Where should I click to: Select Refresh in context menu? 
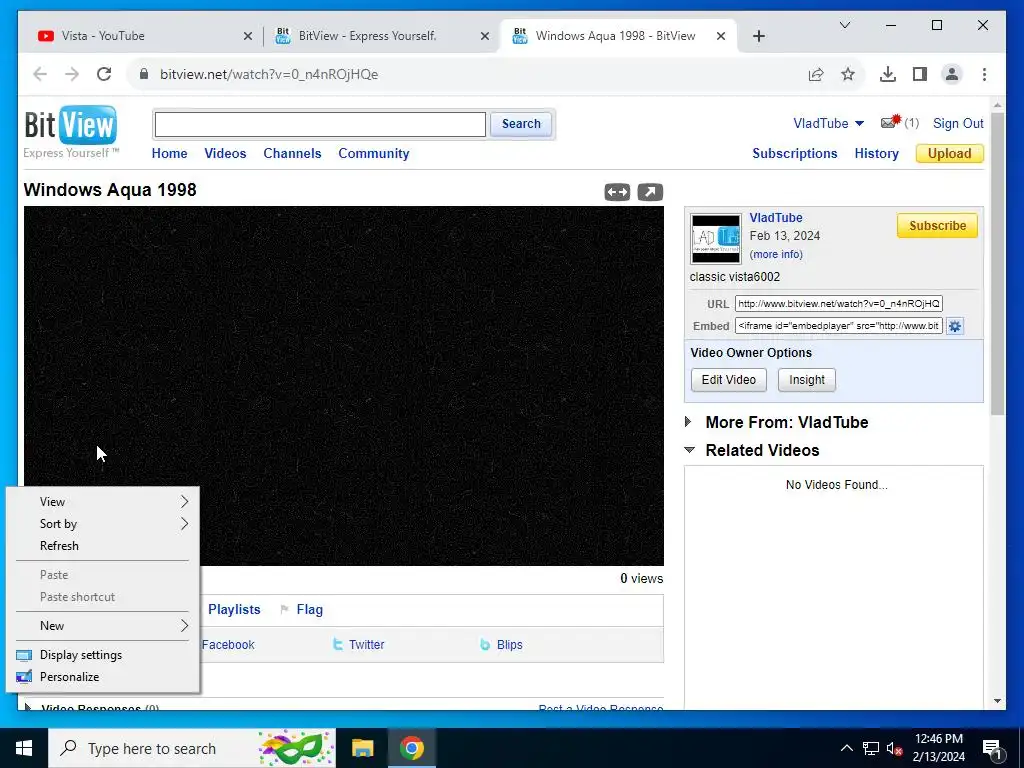103,546
